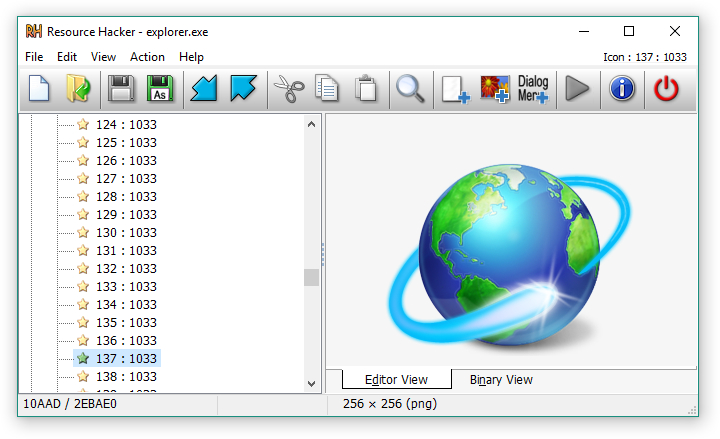Open the Action menu

147,57
